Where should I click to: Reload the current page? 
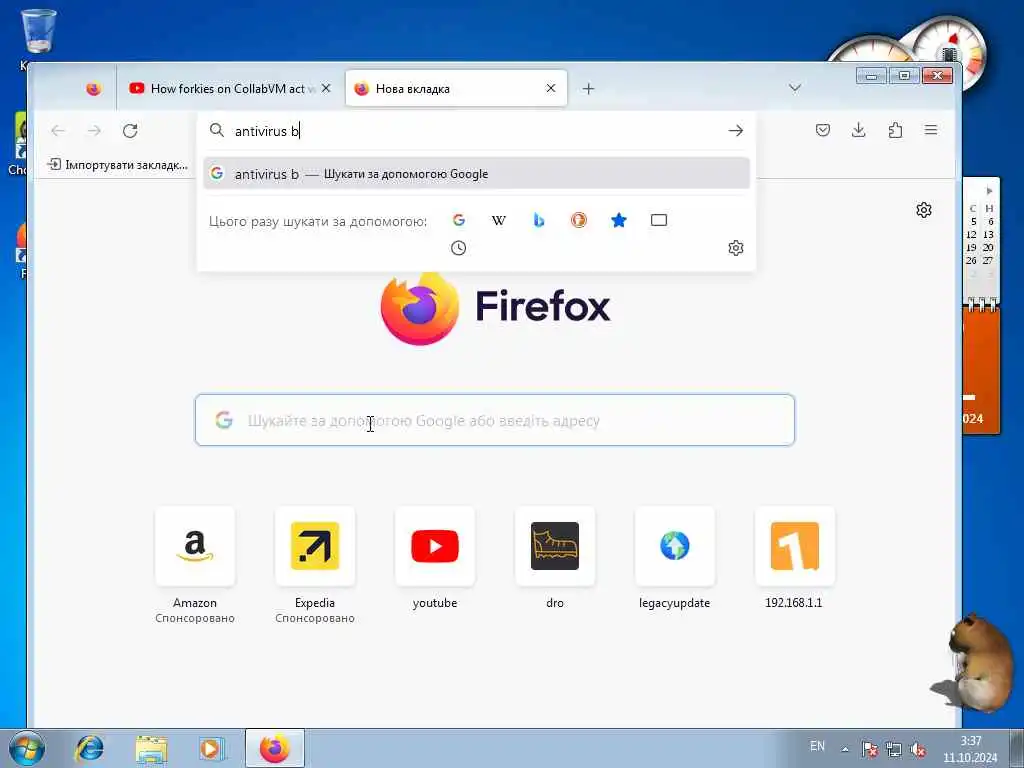(130, 131)
